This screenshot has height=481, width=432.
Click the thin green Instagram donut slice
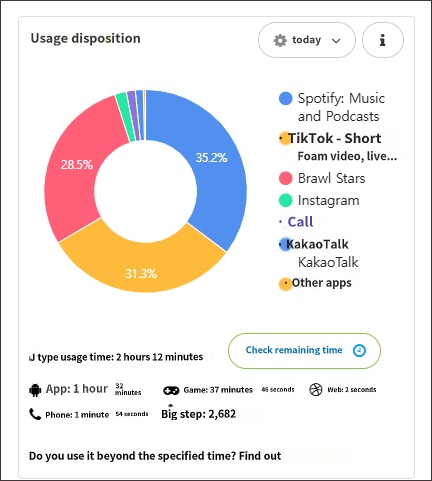(126, 117)
